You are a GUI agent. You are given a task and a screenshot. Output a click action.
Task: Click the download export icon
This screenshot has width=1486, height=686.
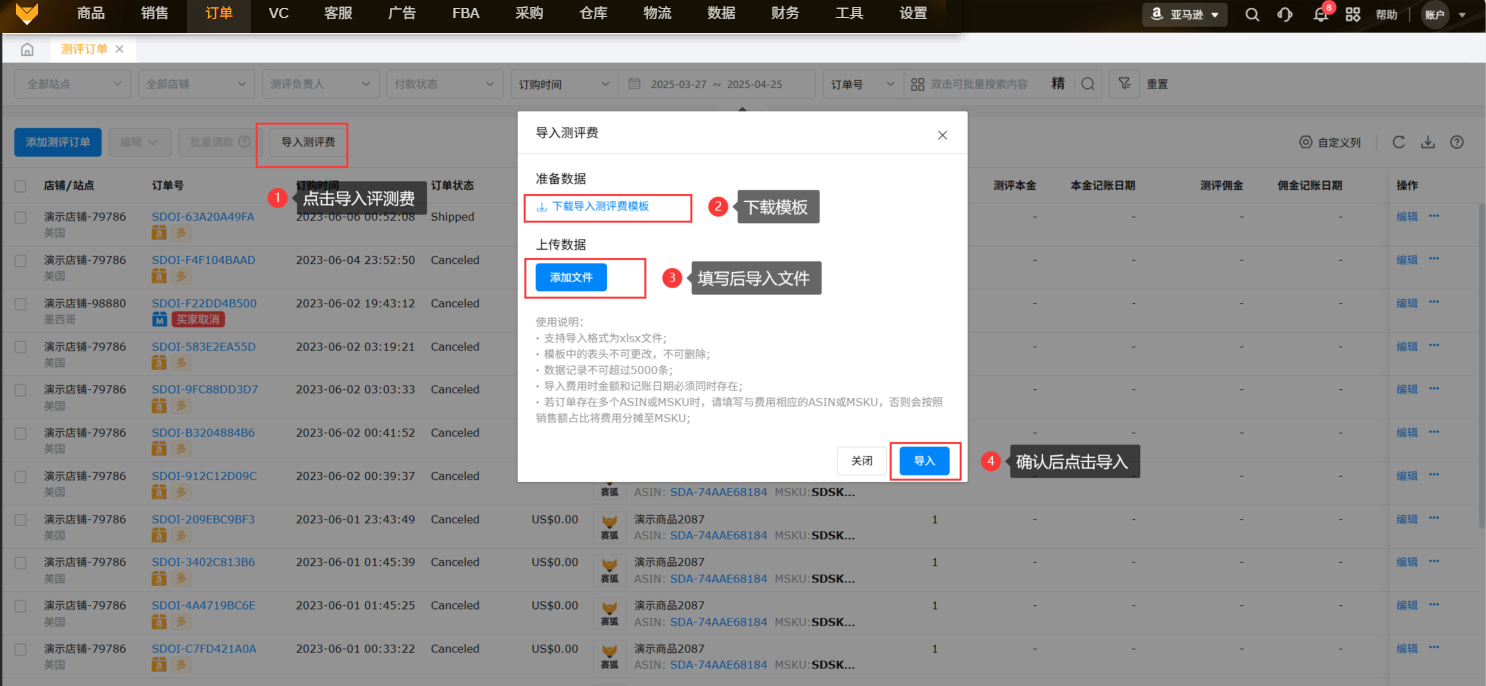tap(1428, 142)
